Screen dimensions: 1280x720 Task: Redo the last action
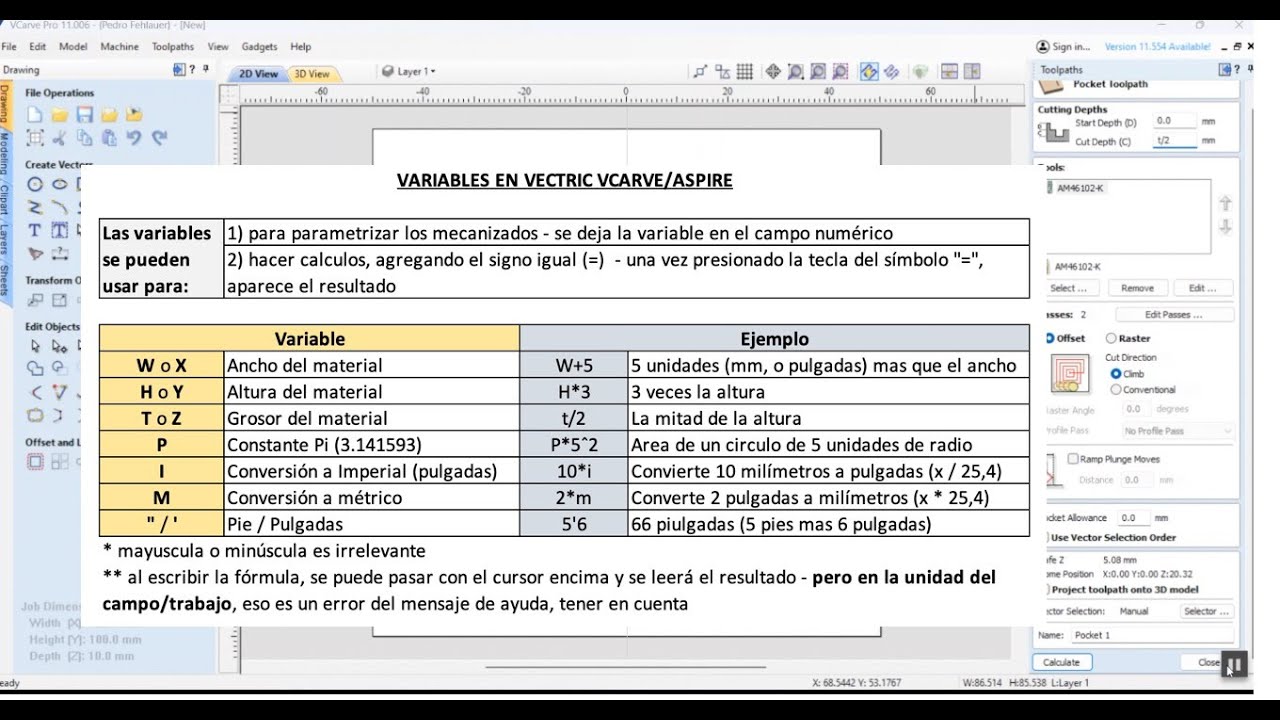click(x=158, y=138)
